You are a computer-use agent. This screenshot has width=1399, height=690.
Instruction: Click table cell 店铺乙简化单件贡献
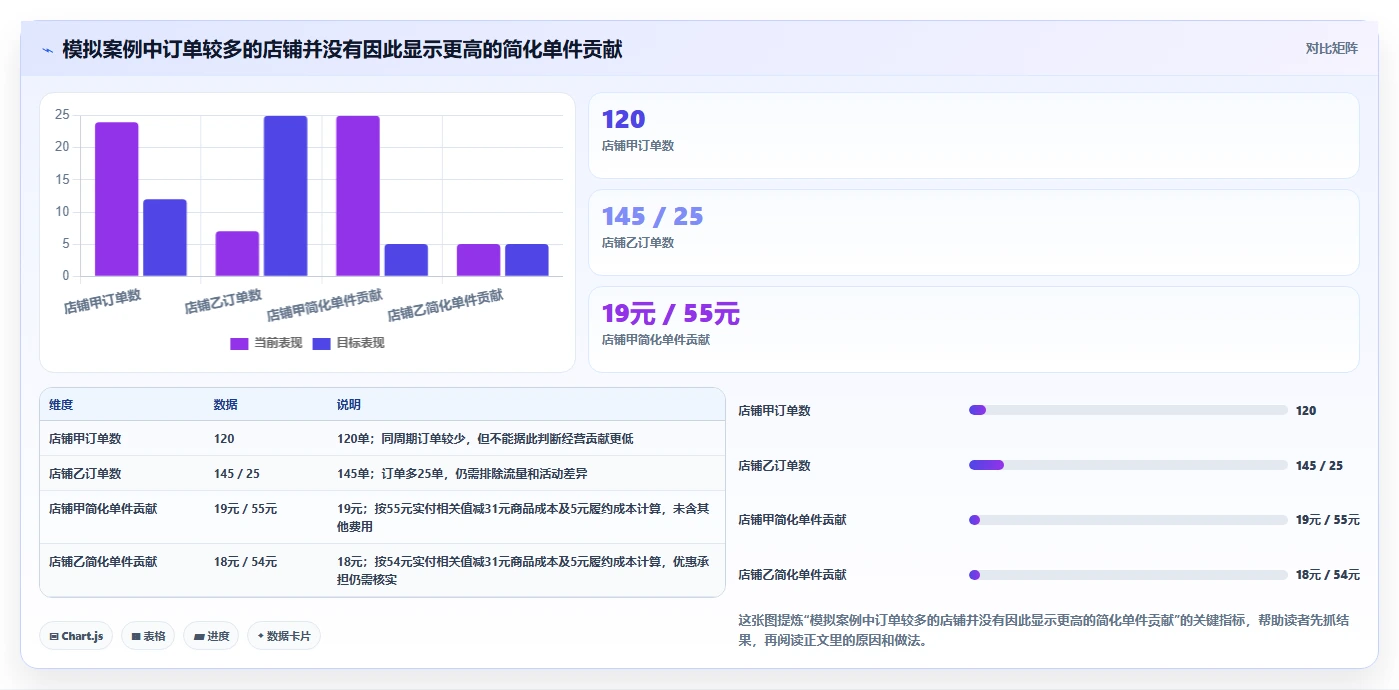(x=103, y=562)
